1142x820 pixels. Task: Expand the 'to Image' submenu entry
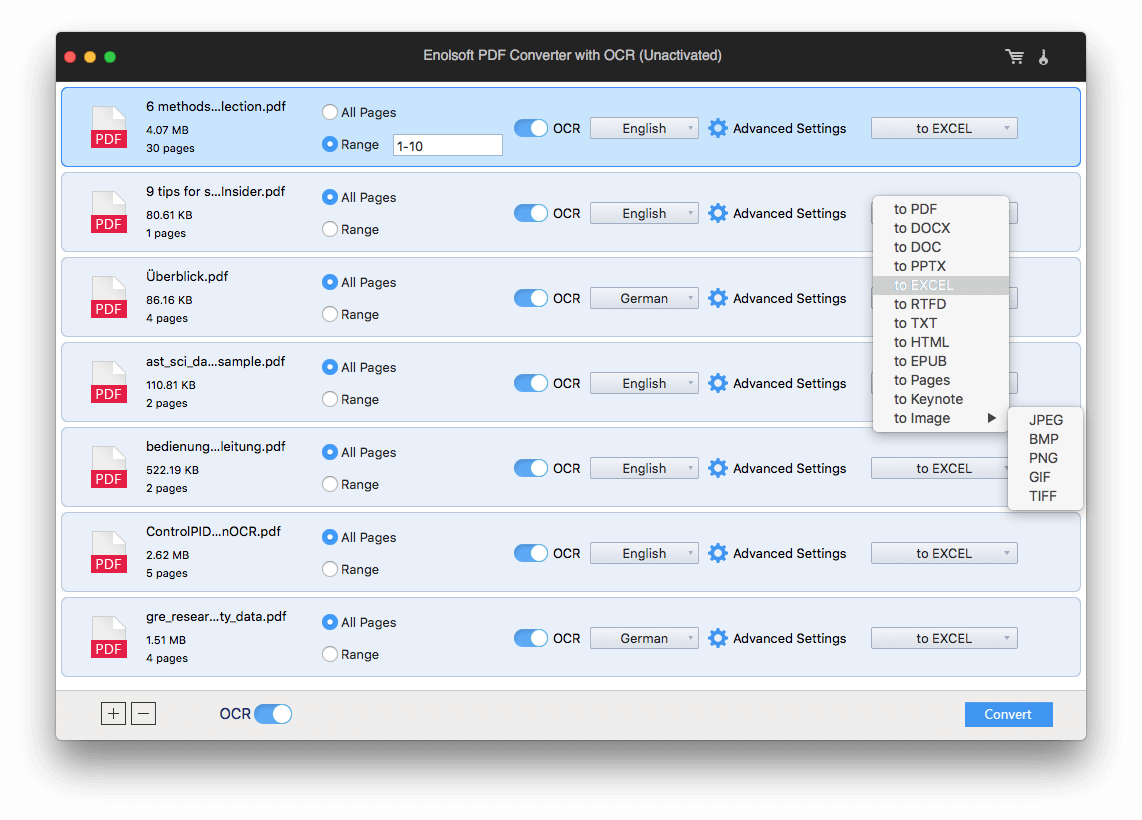(941, 418)
